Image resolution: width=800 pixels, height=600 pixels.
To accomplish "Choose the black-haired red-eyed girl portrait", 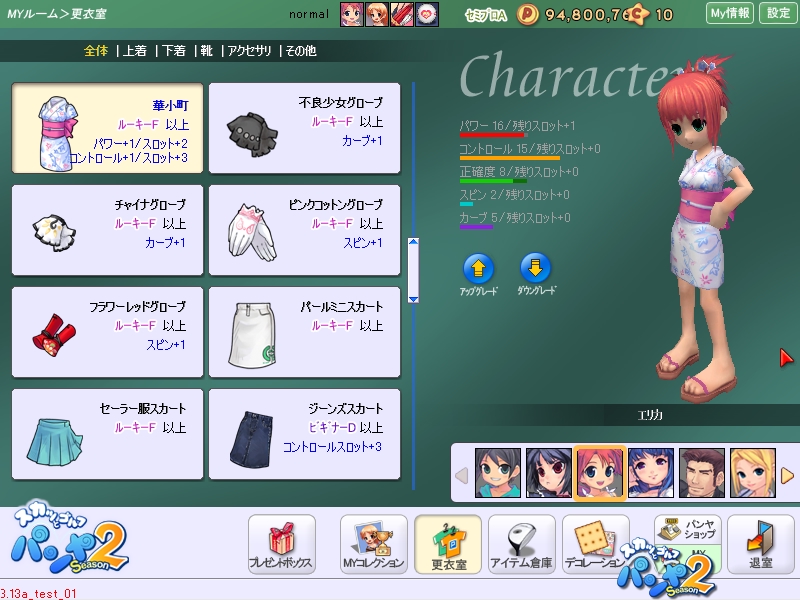I will pos(549,472).
